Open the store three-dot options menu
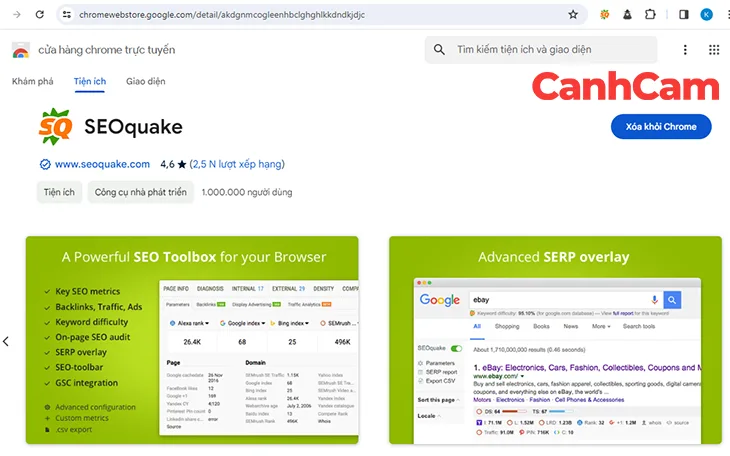This screenshot has width=730, height=456. 685,50
